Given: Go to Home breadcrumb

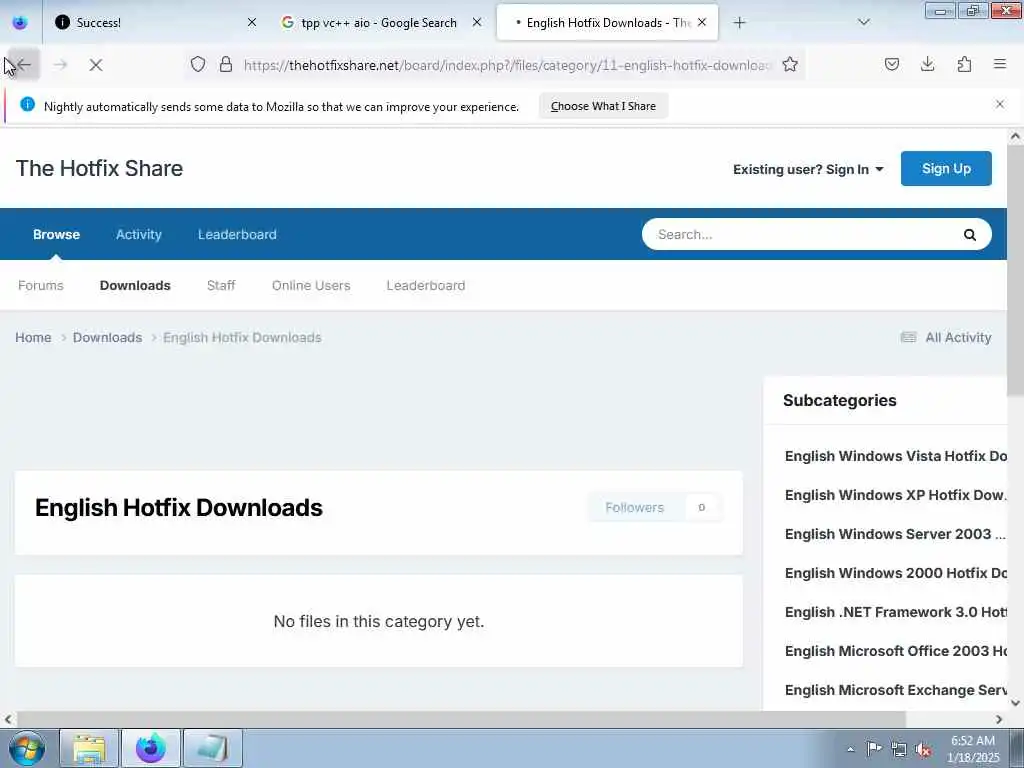Looking at the screenshot, I should (x=33, y=338).
